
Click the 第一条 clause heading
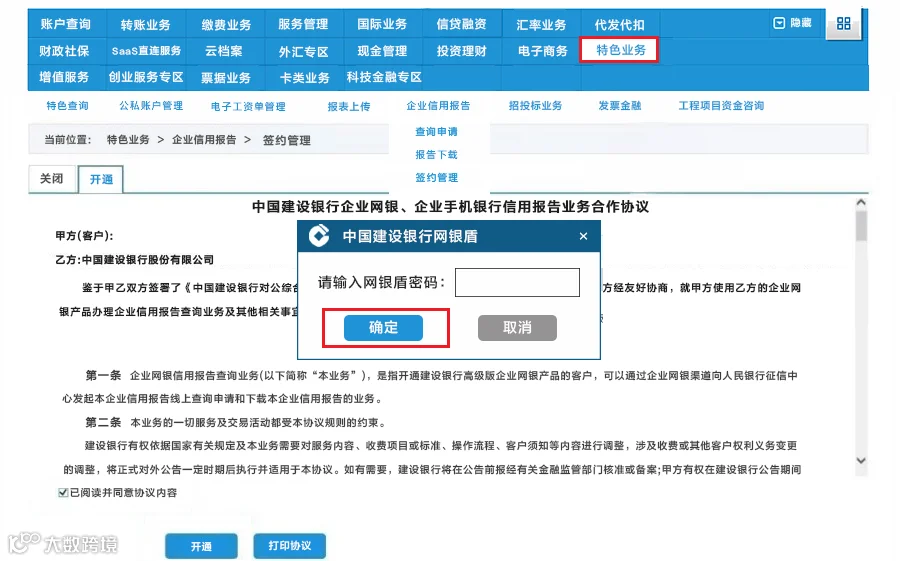[x=103, y=376]
